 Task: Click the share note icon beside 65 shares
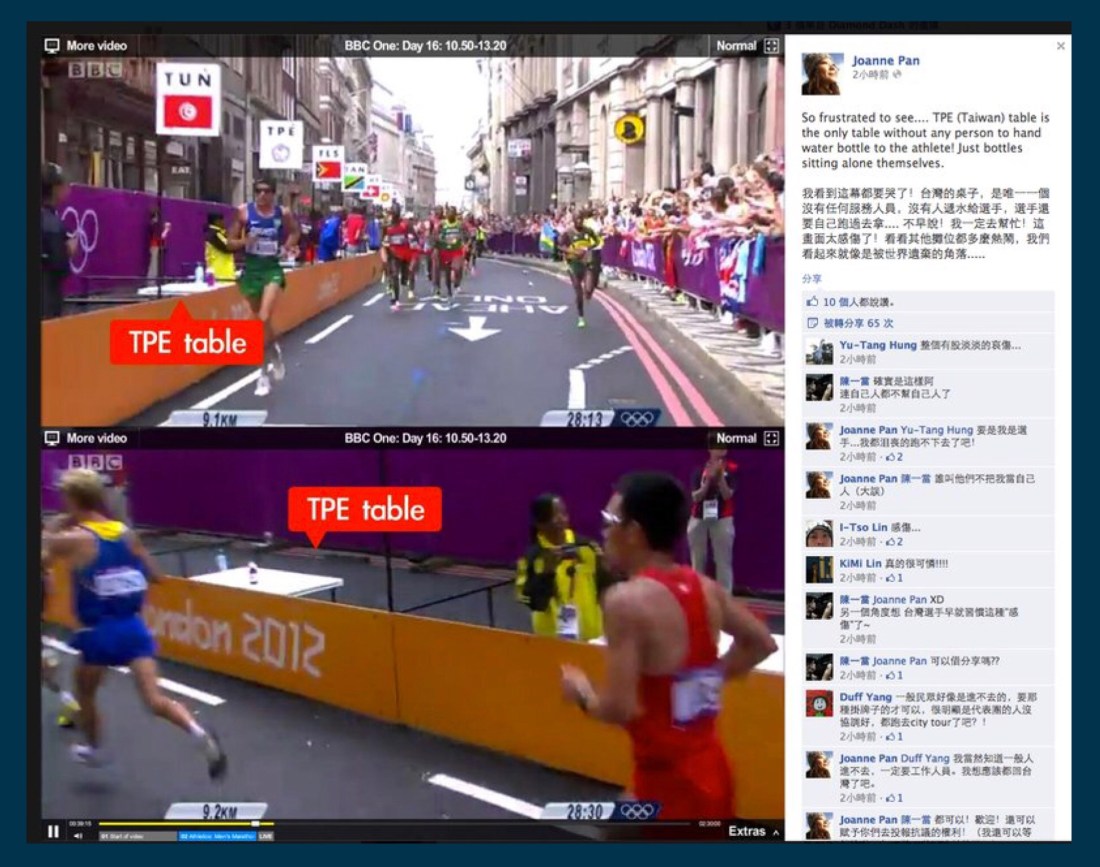(x=812, y=323)
